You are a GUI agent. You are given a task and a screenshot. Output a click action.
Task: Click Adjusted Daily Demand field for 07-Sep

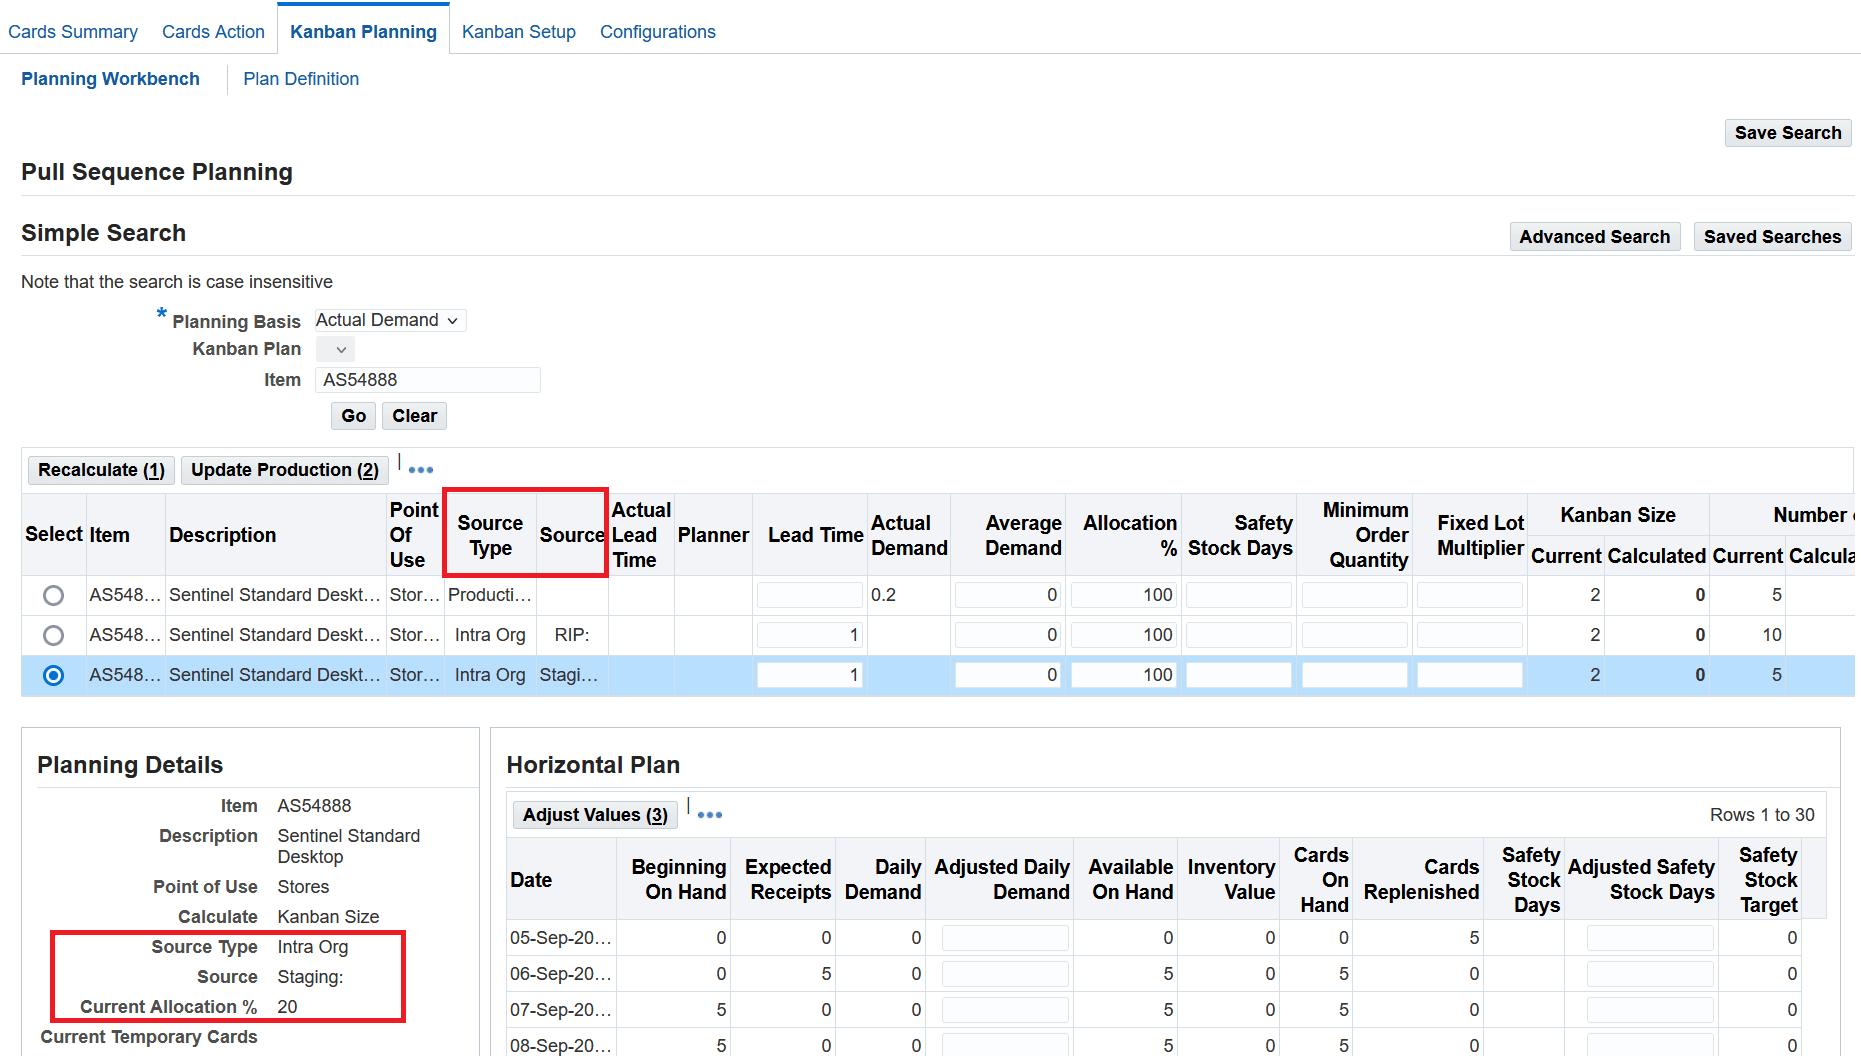(1005, 1010)
